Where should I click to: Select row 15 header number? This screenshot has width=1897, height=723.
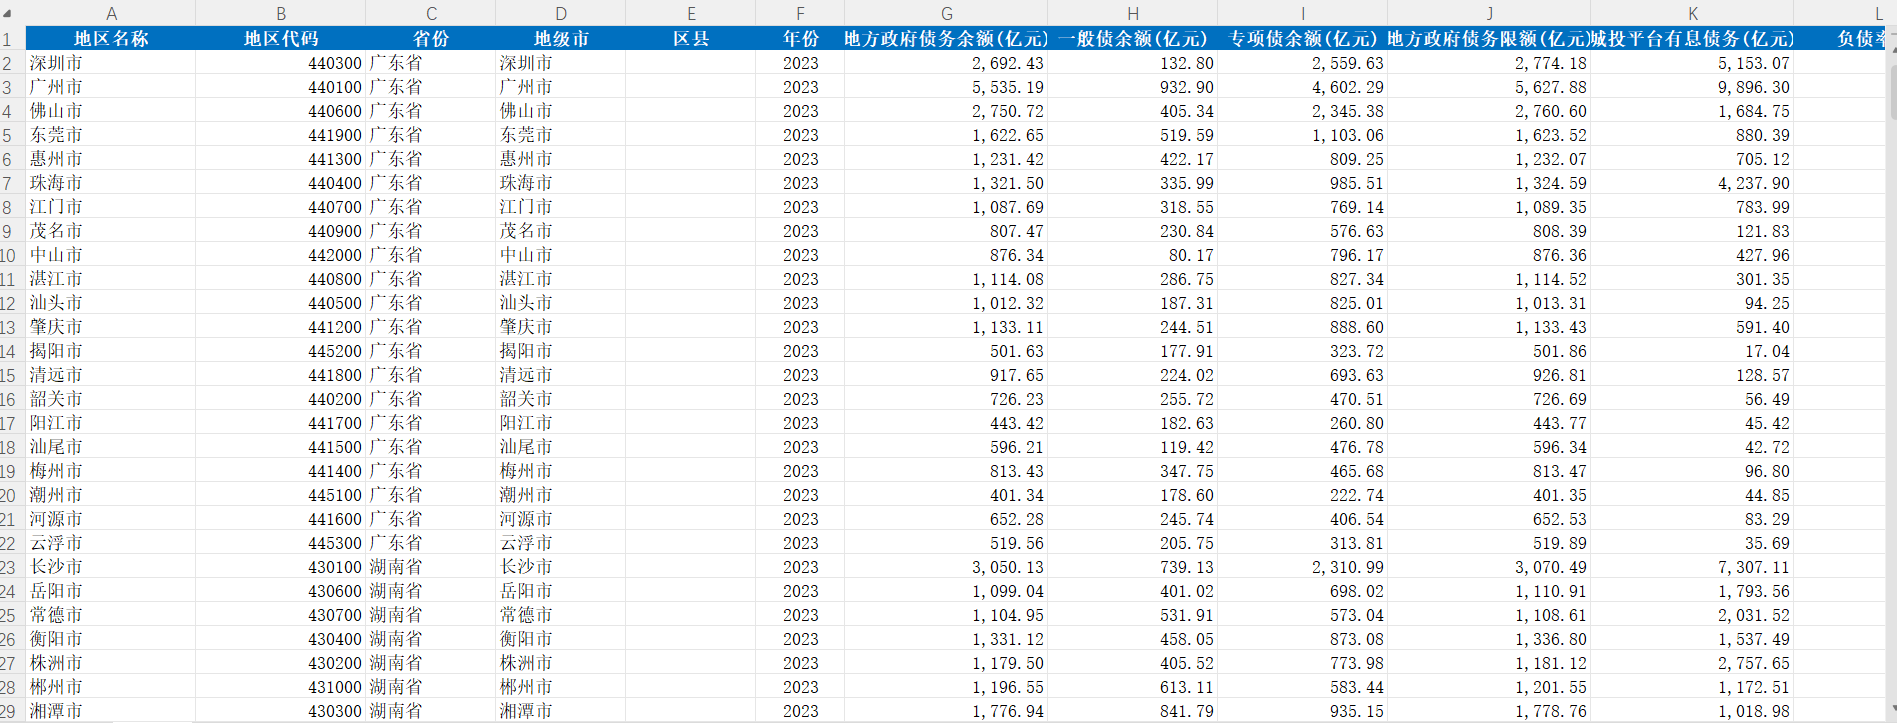(9, 375)
